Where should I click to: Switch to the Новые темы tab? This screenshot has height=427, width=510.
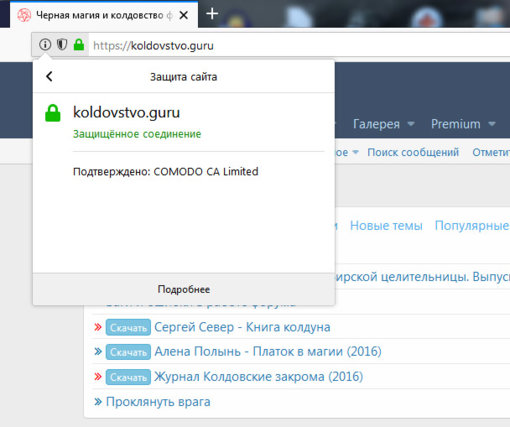(x=386, y=226)
